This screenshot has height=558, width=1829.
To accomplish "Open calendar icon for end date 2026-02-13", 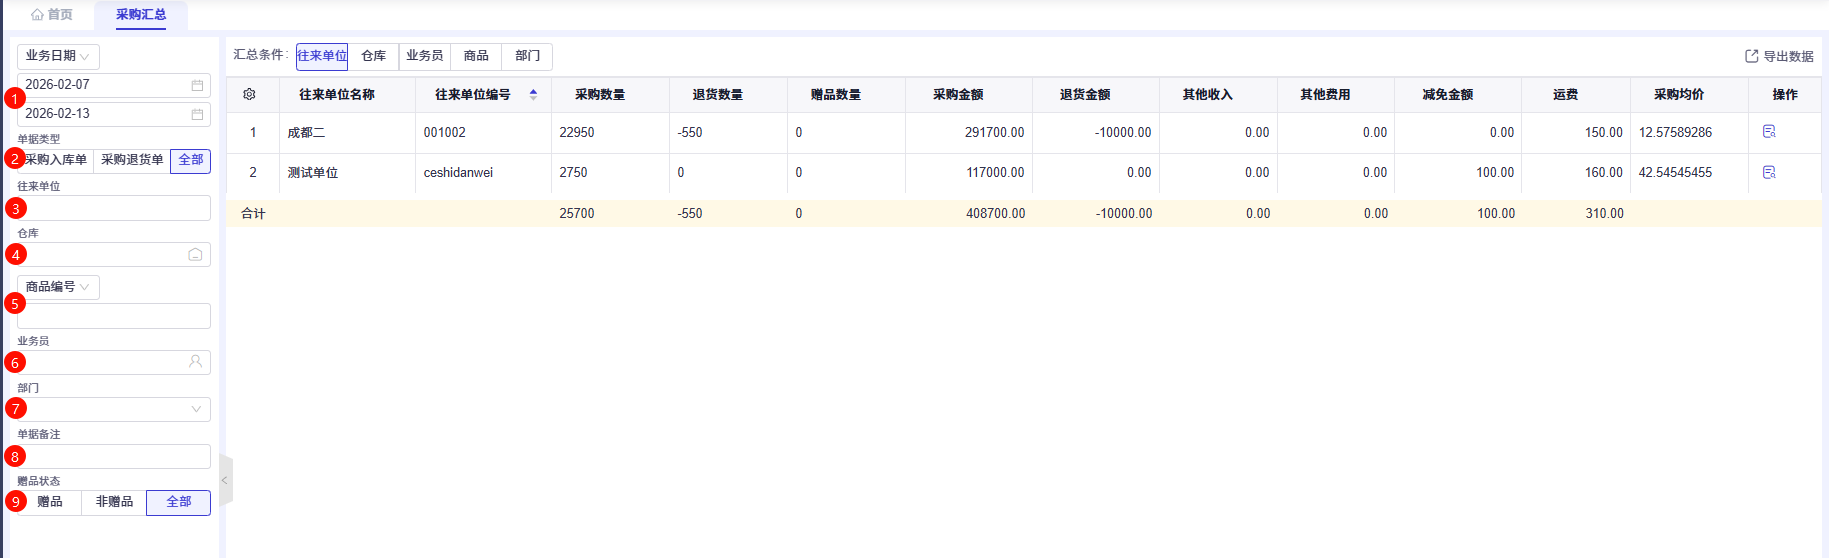I will pos(197,114).
